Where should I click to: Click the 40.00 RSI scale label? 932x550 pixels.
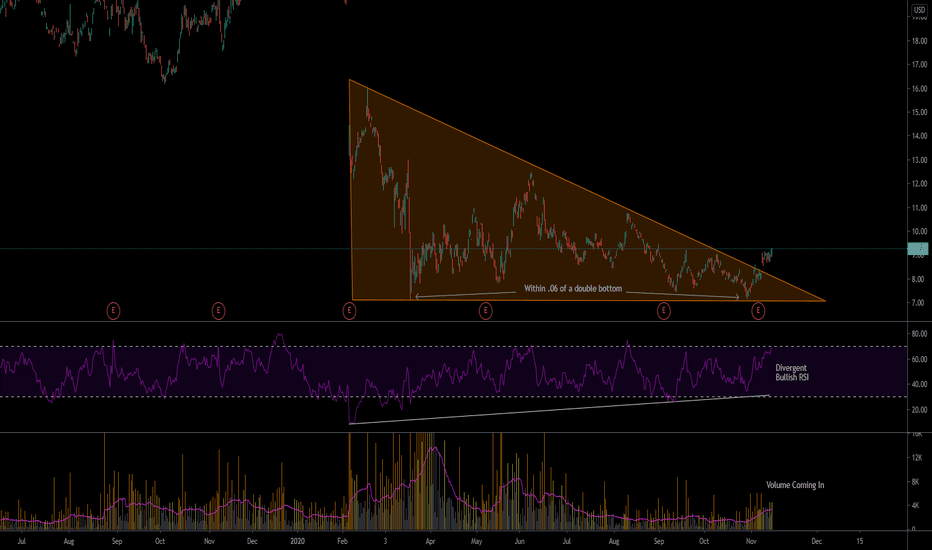pos(920,384)
